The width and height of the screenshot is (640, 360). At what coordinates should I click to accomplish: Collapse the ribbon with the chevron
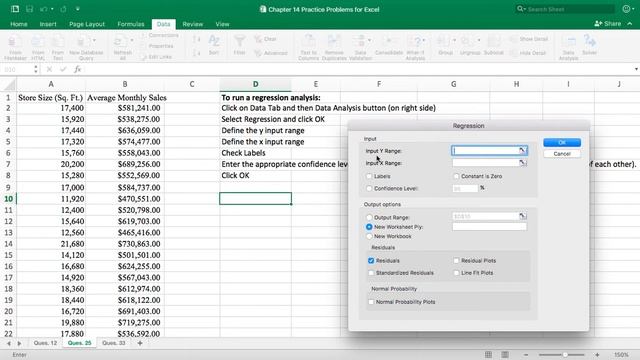[630, 24]
